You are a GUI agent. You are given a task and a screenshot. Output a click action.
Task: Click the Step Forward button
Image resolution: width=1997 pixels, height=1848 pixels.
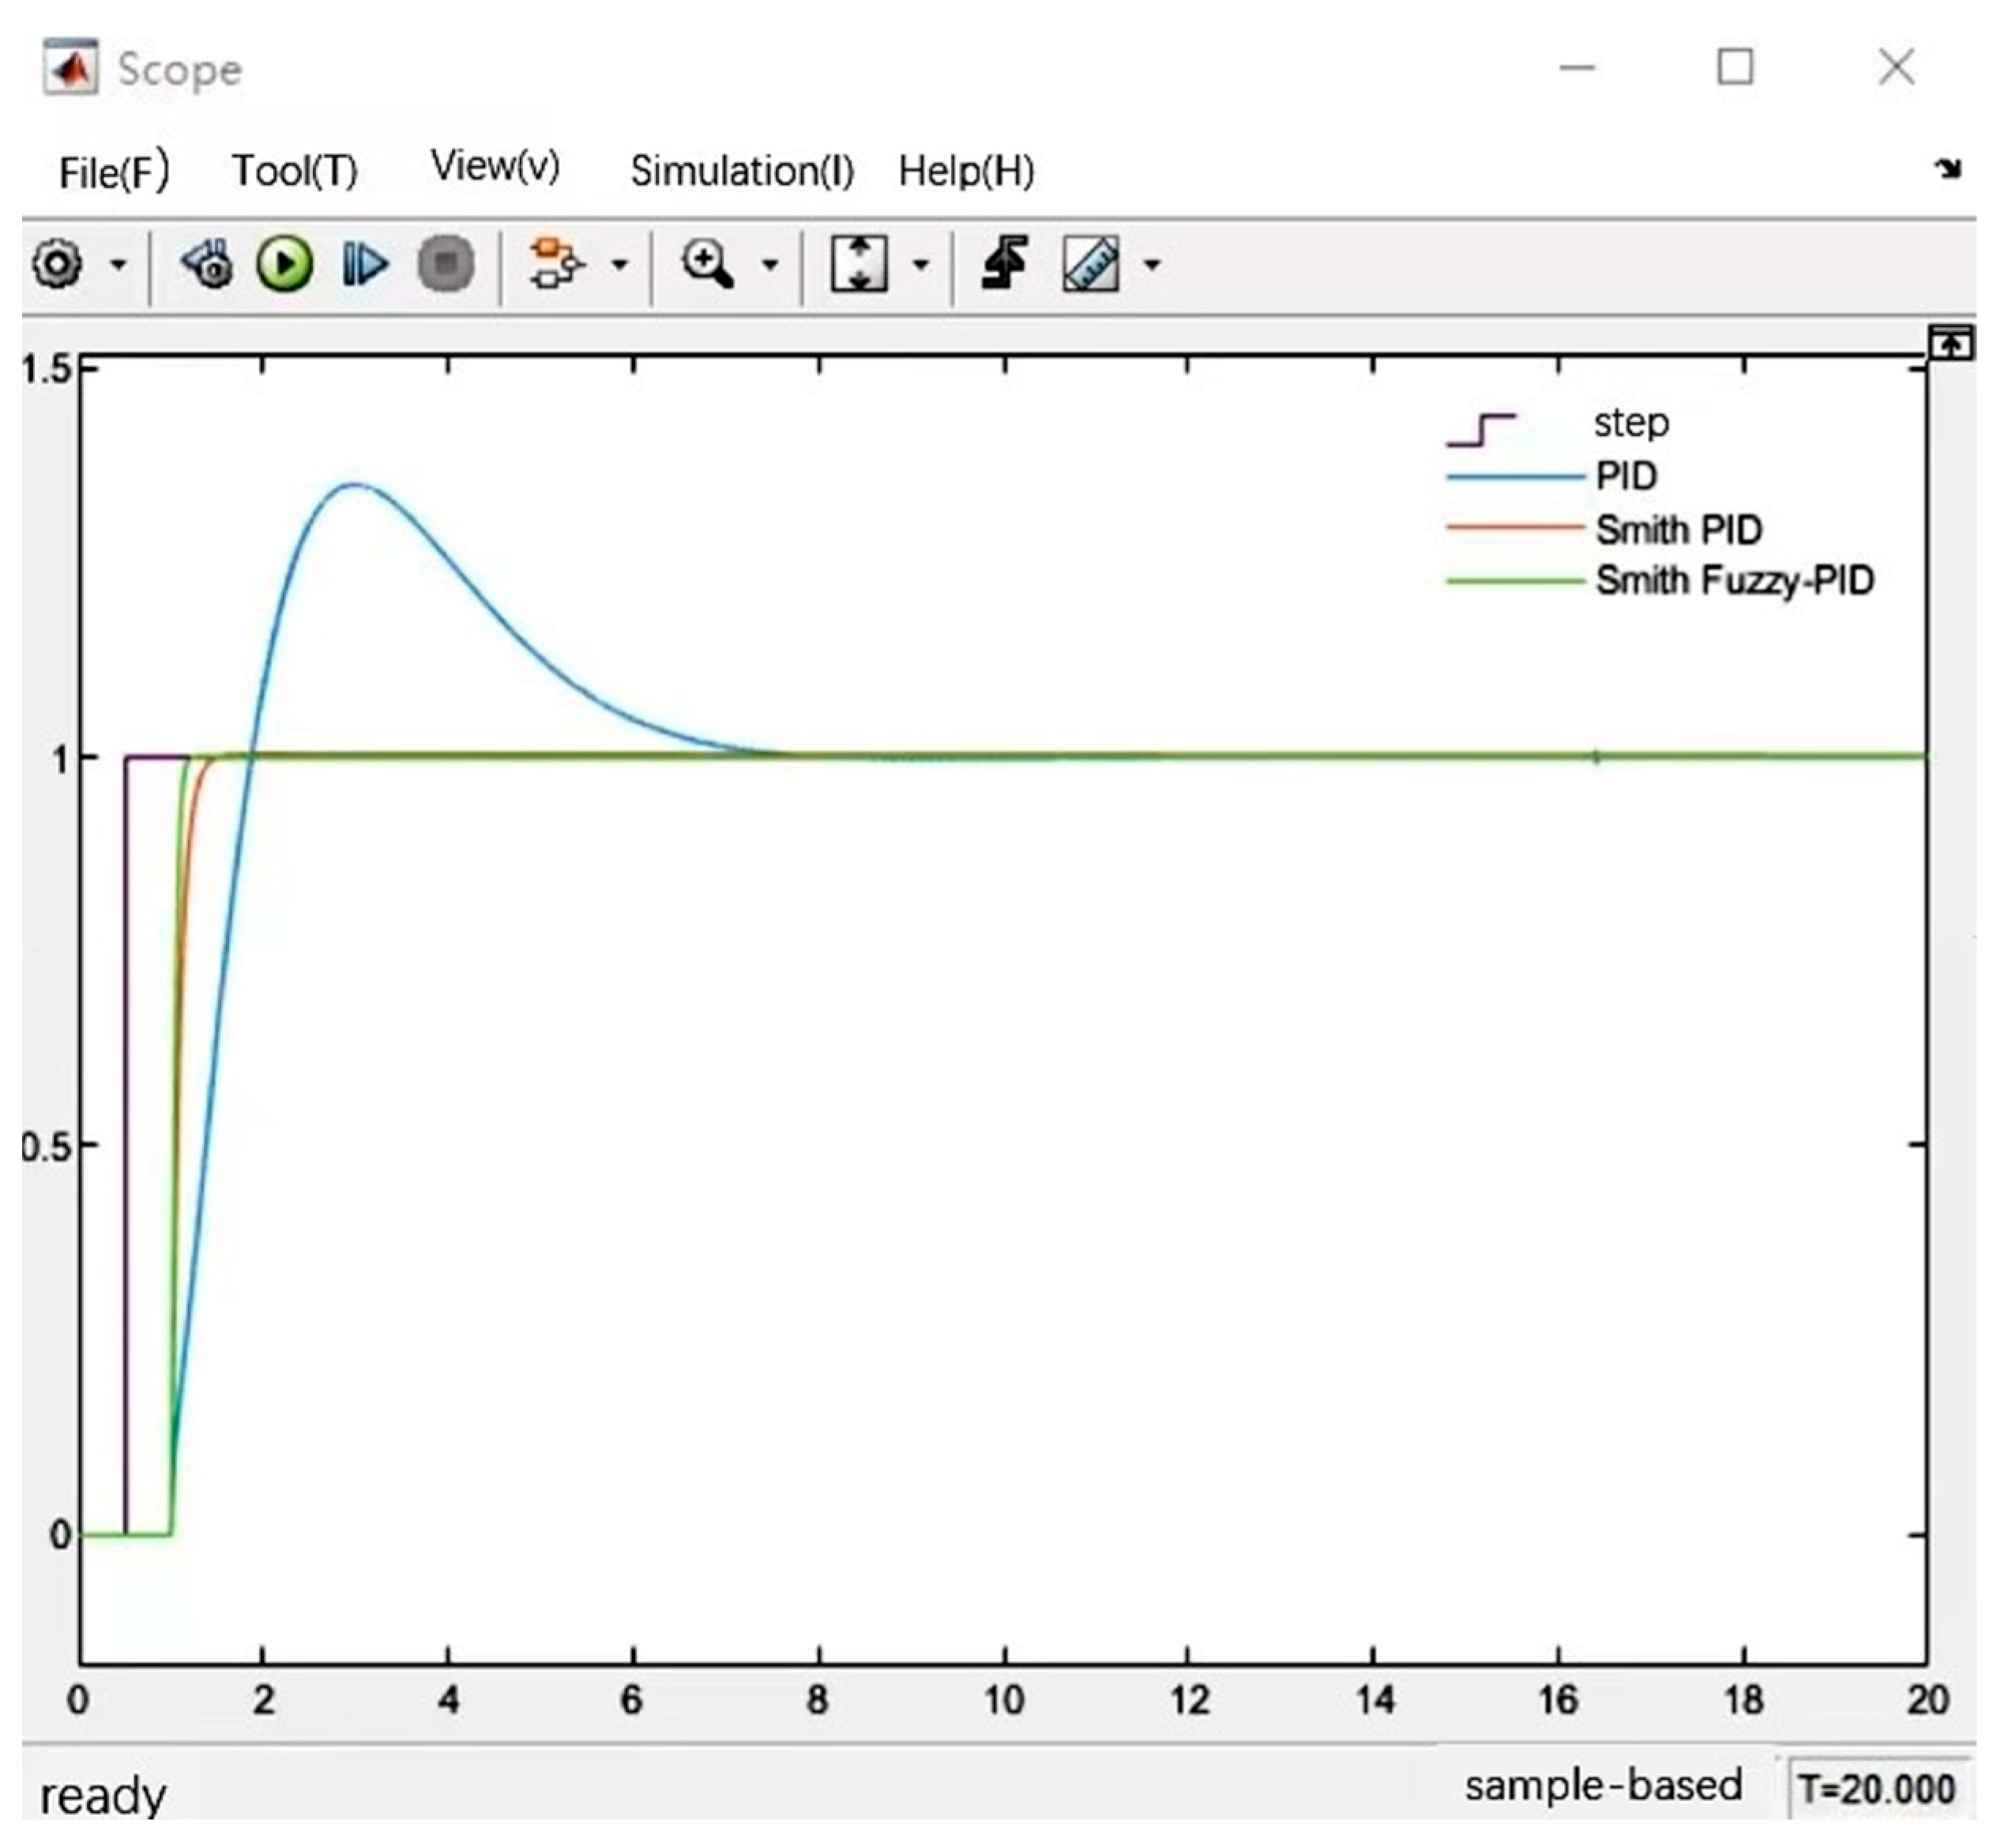tap(364, 265)
